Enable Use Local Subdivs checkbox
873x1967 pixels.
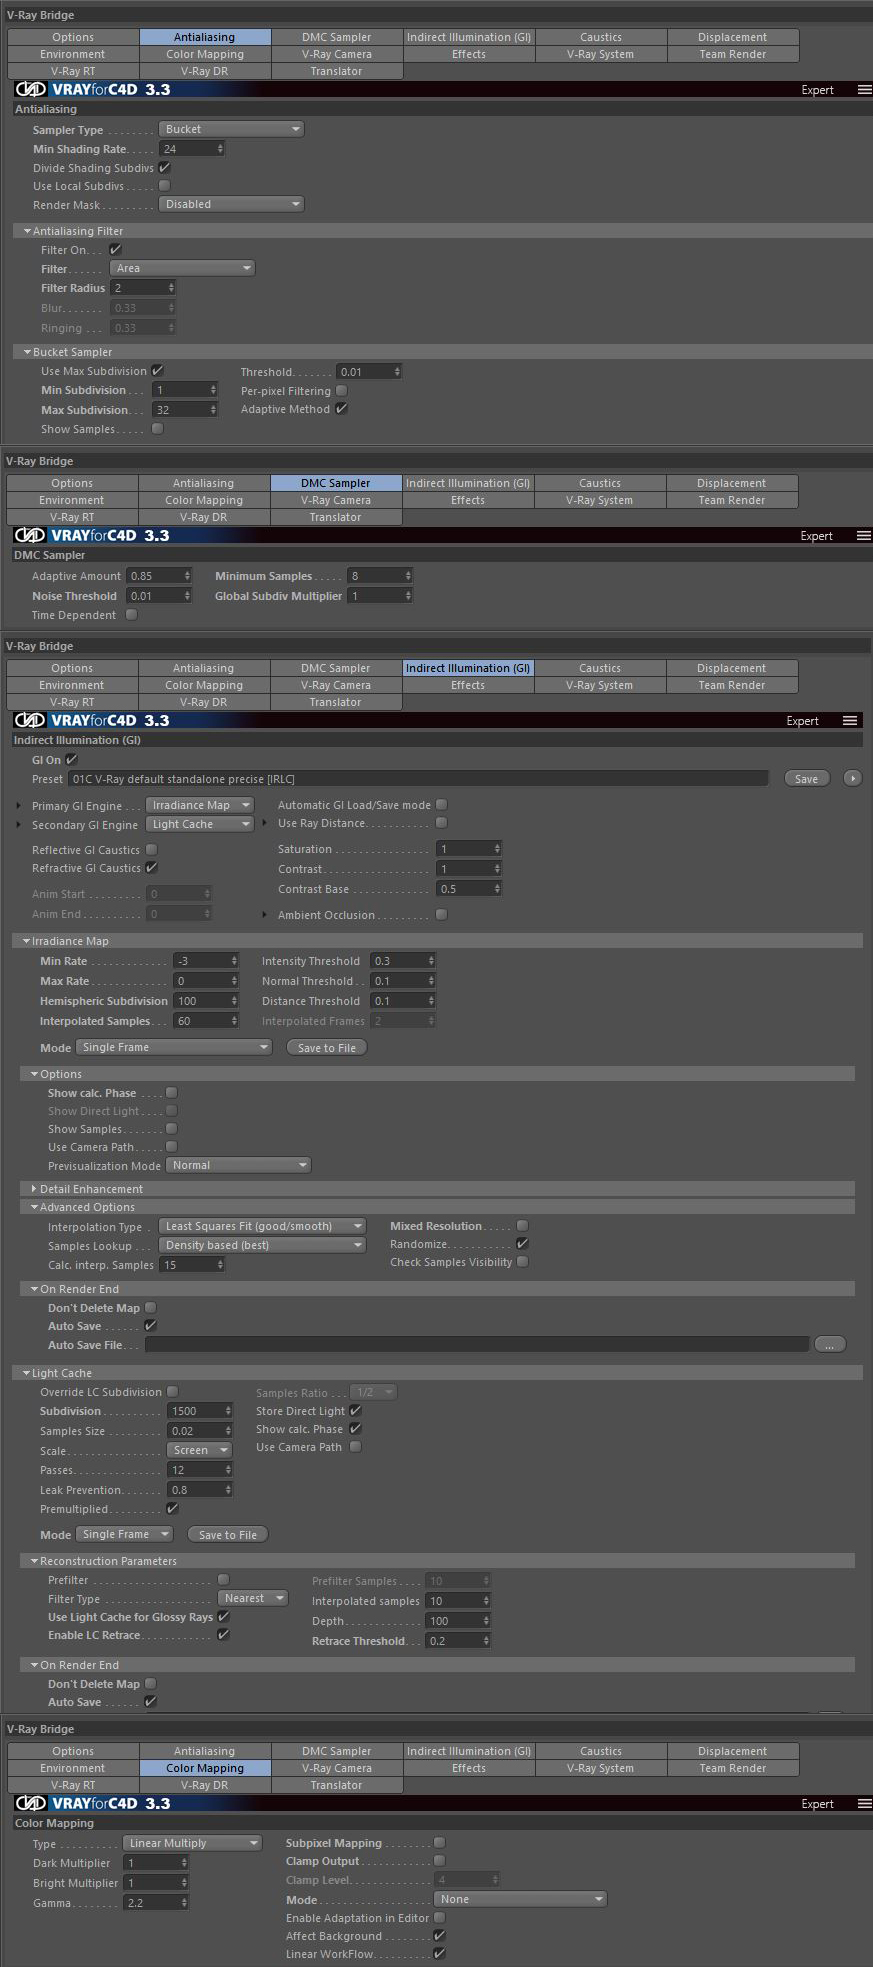[x=165, y=185]
